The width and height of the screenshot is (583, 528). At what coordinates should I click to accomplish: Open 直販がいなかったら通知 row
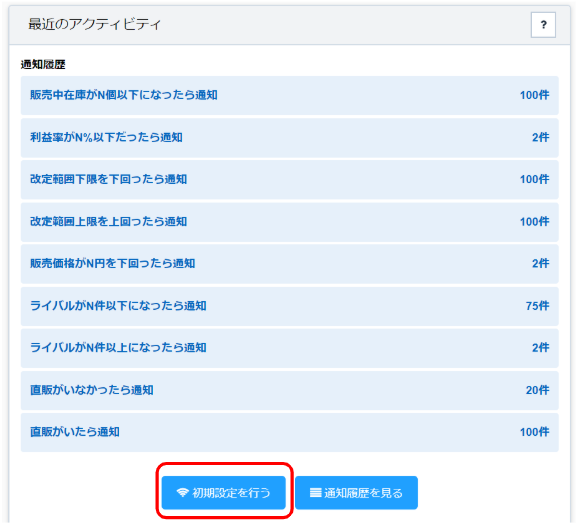(290, 390)
